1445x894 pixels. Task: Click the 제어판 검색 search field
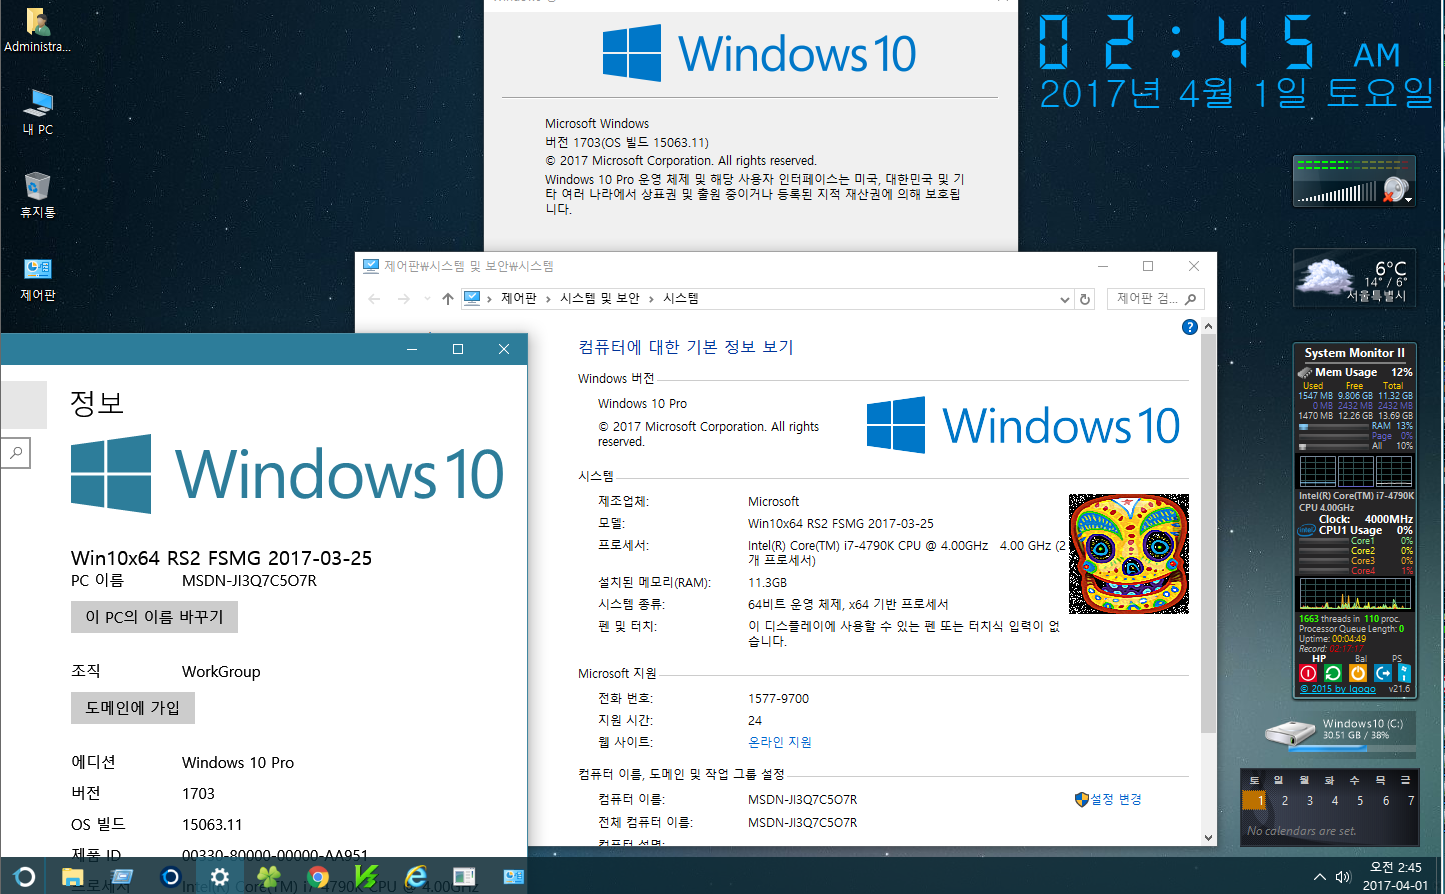1155,299
